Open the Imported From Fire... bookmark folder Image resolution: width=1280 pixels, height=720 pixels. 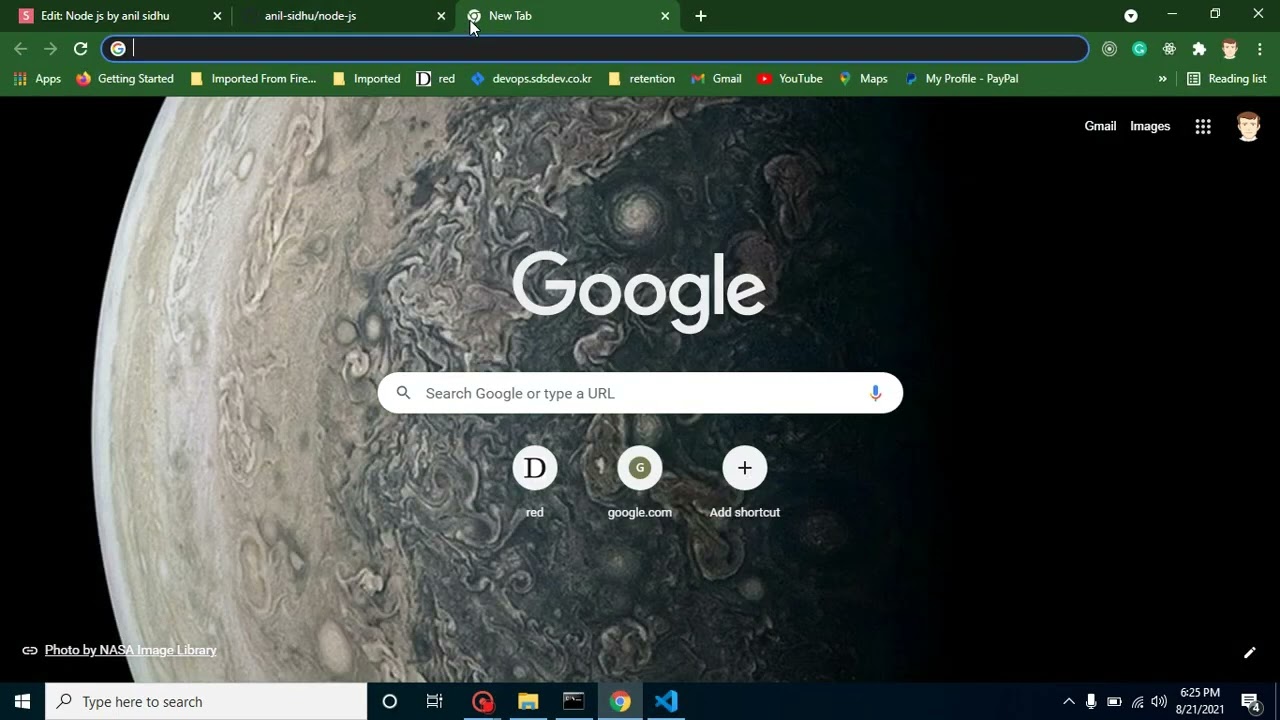pyautogui.click(x=253, y=79)
